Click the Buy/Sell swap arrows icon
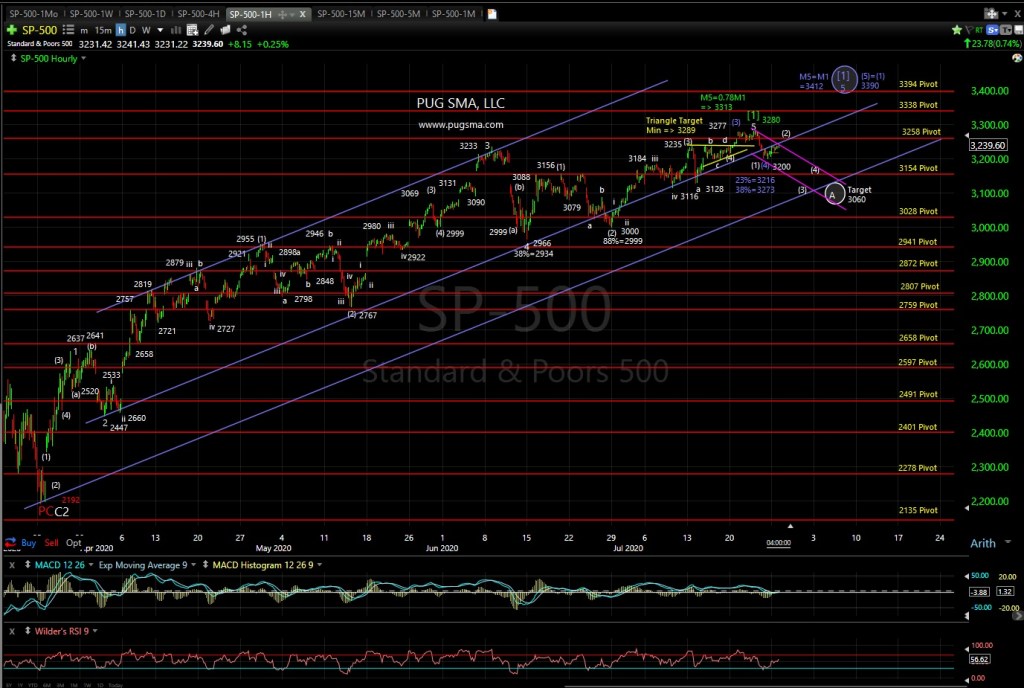Image resolution: width=1024 pixels, height=688 pixels. [10, 542]
